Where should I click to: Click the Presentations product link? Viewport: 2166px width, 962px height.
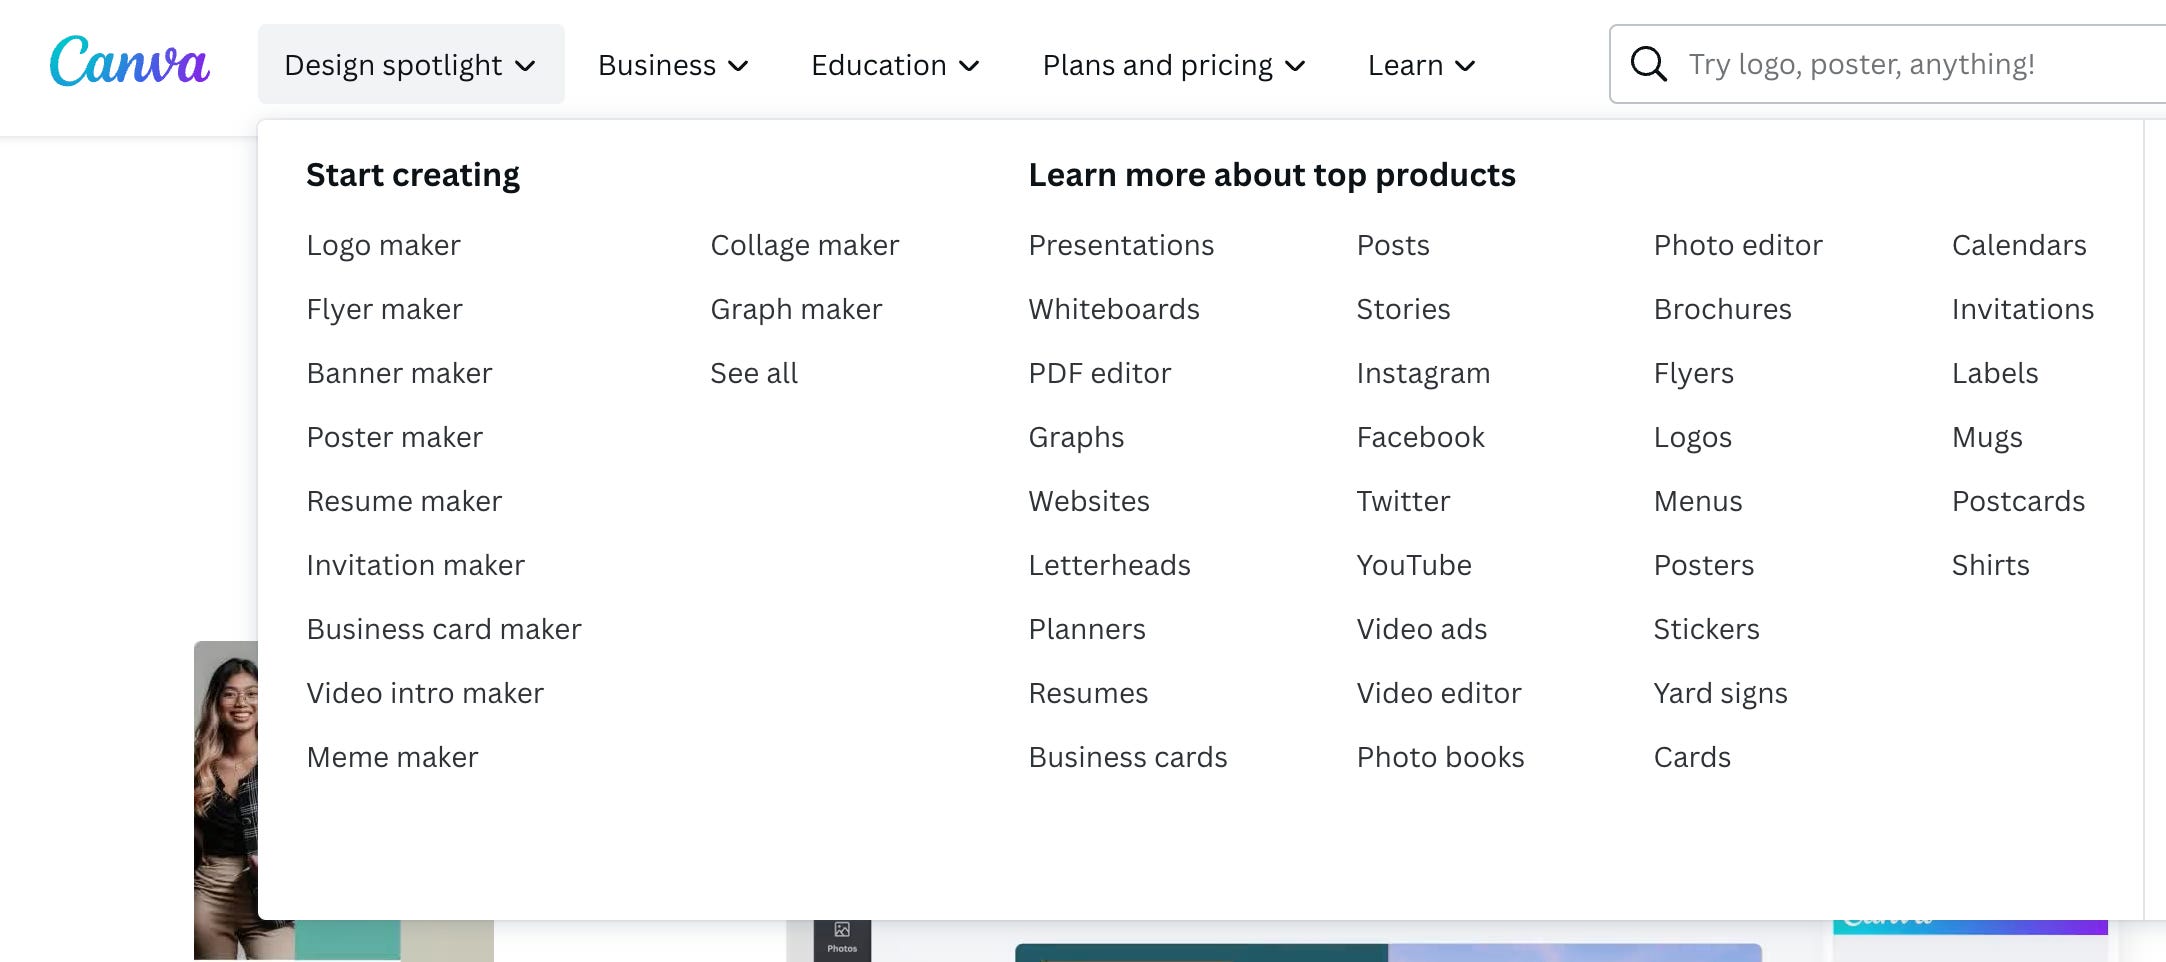tap(1121, 245)
